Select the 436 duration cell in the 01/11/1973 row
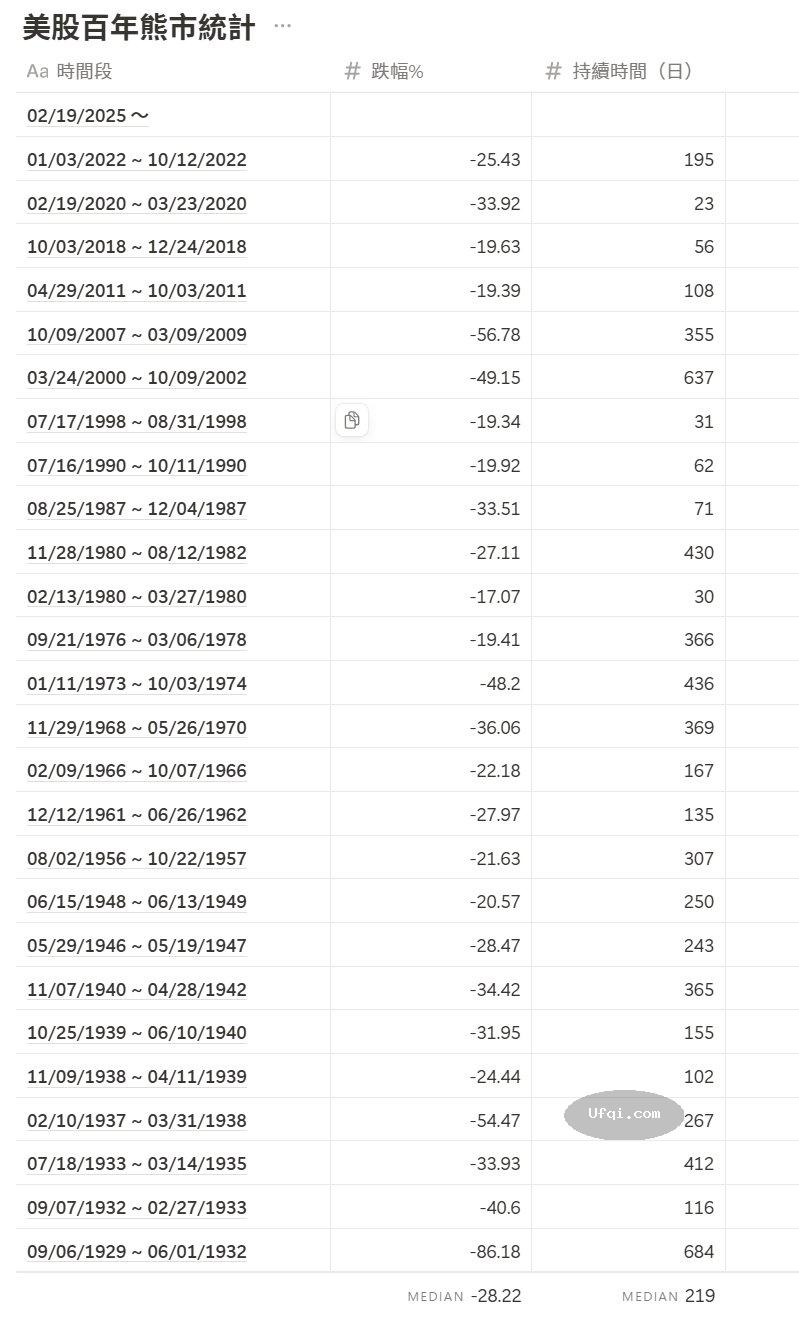The image size is (799, 1331). click(628, 684)
